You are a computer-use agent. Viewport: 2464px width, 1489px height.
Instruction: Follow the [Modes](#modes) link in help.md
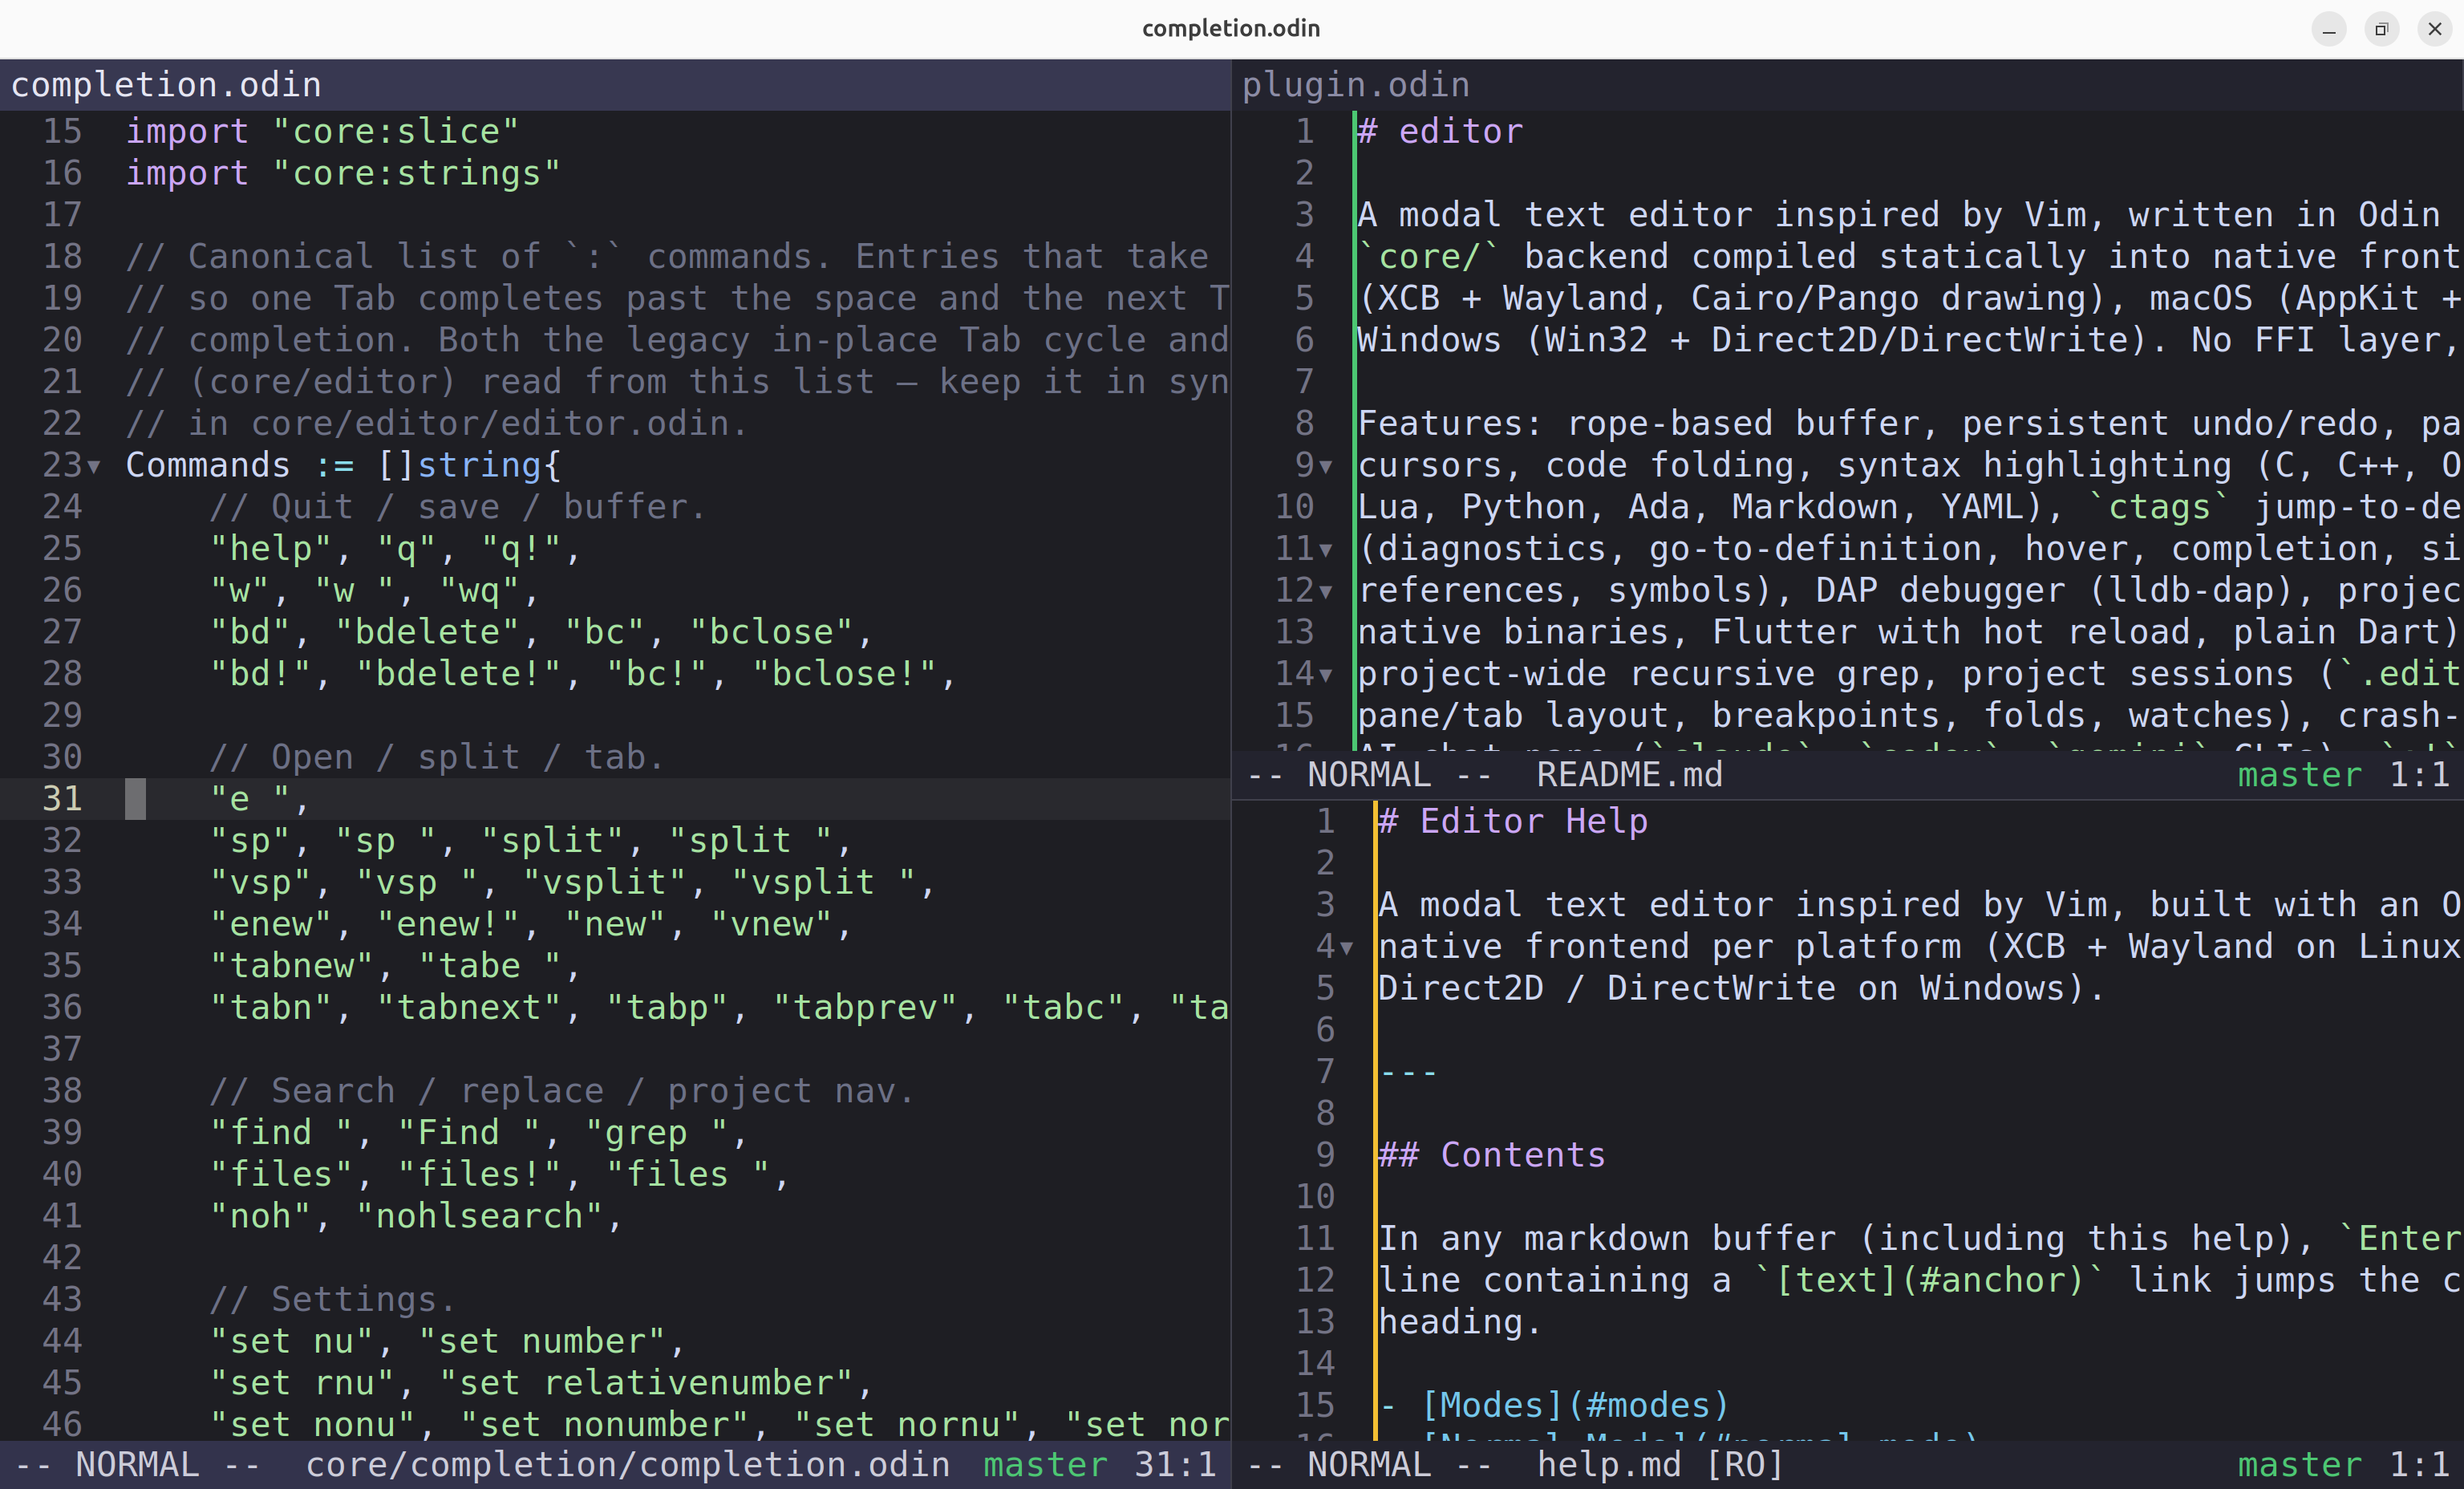(1575, 1405)
